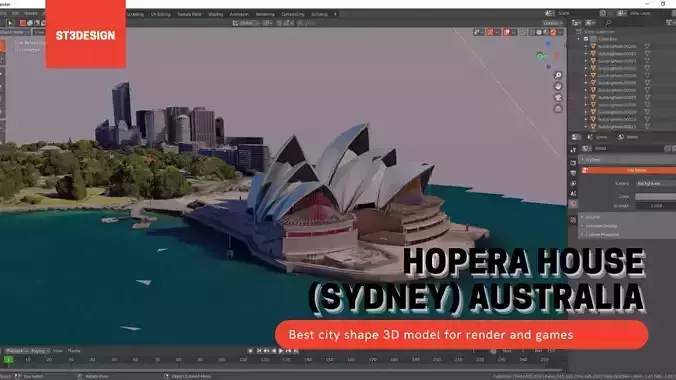The image size is (676, 380).
Task: Open the Object Mode dropdown
Action: (15, 32)
